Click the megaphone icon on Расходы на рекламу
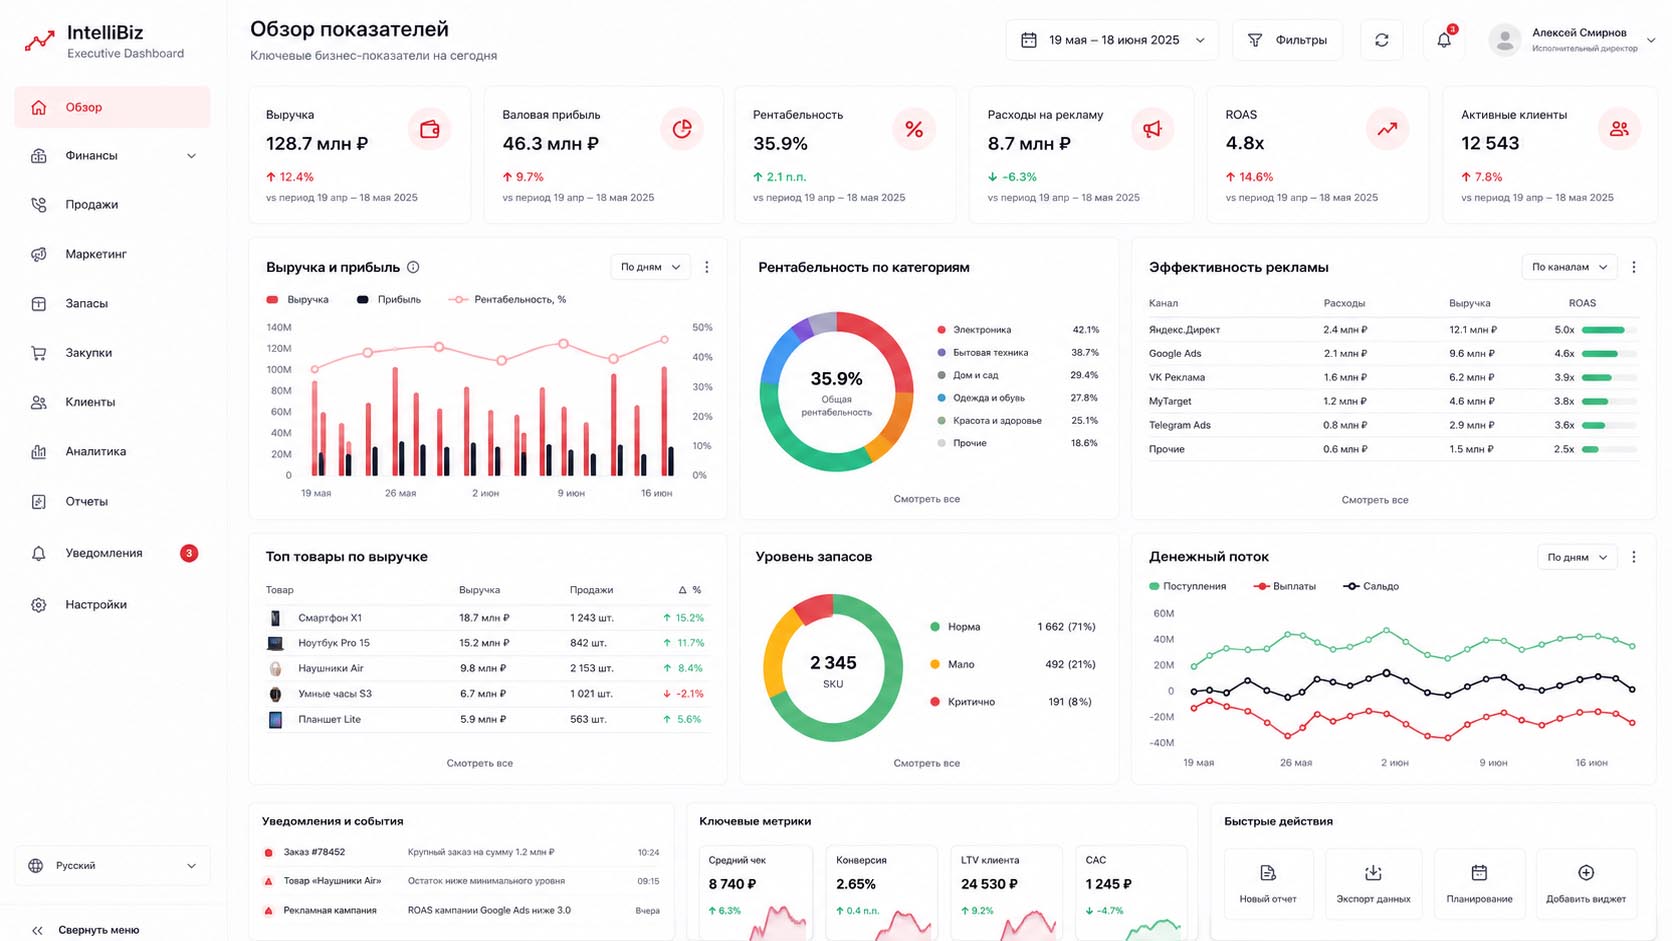The height and width of the screenshot is (941, 1672). (1152, 129)
